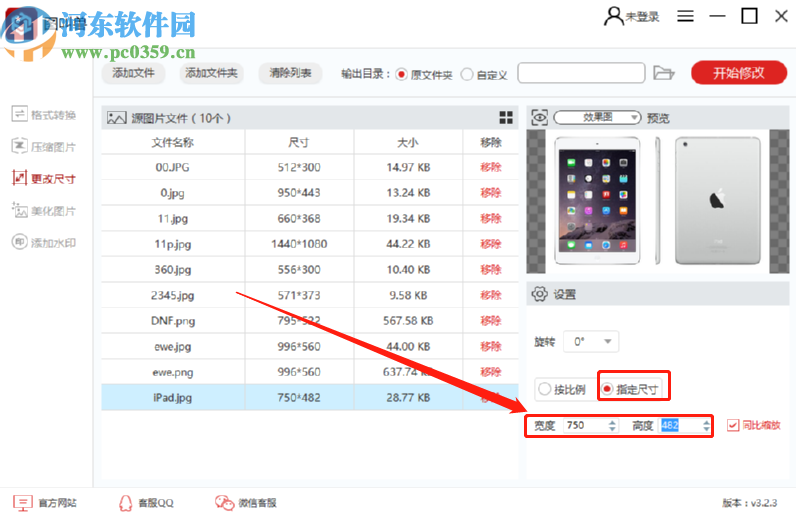Click the 未登录 not logged in label

pos(642,17)
